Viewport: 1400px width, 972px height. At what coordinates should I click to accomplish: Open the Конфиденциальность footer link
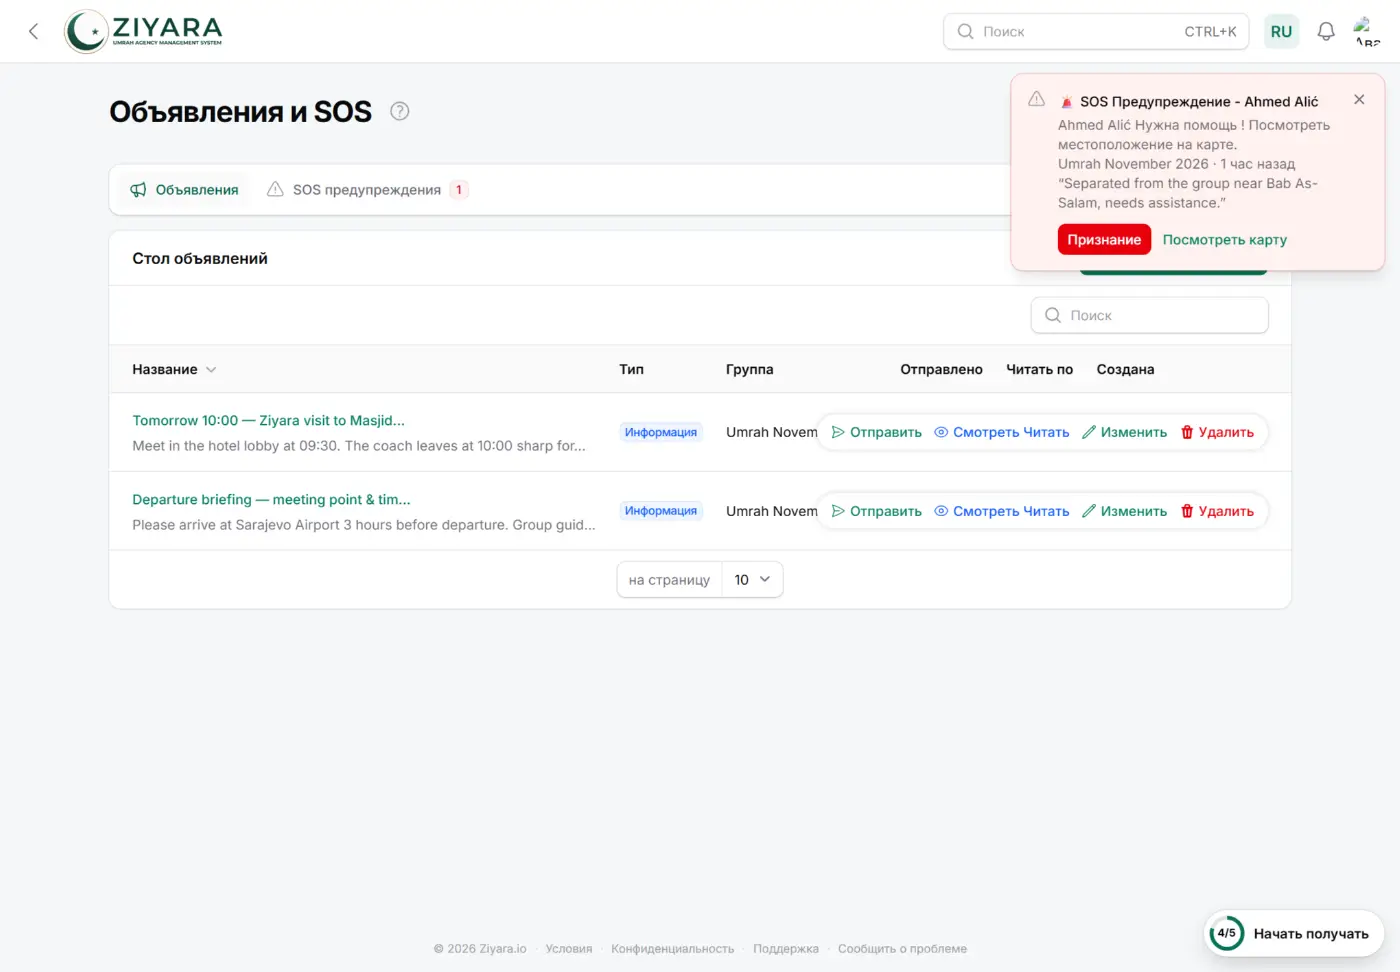coord(672,949)
